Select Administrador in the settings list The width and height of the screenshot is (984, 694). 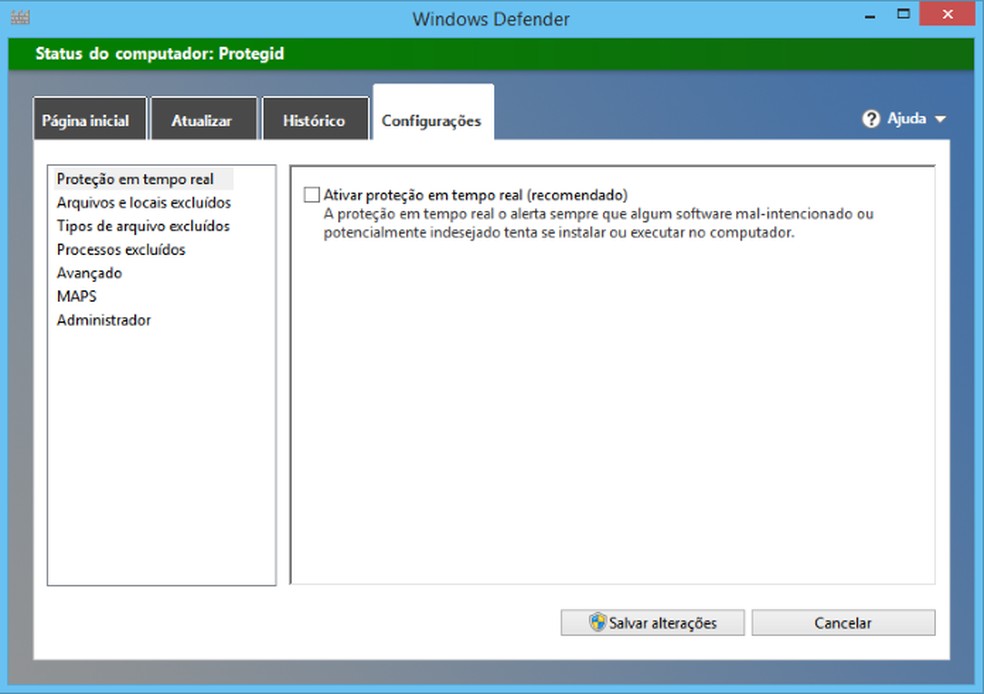[104, 320]
